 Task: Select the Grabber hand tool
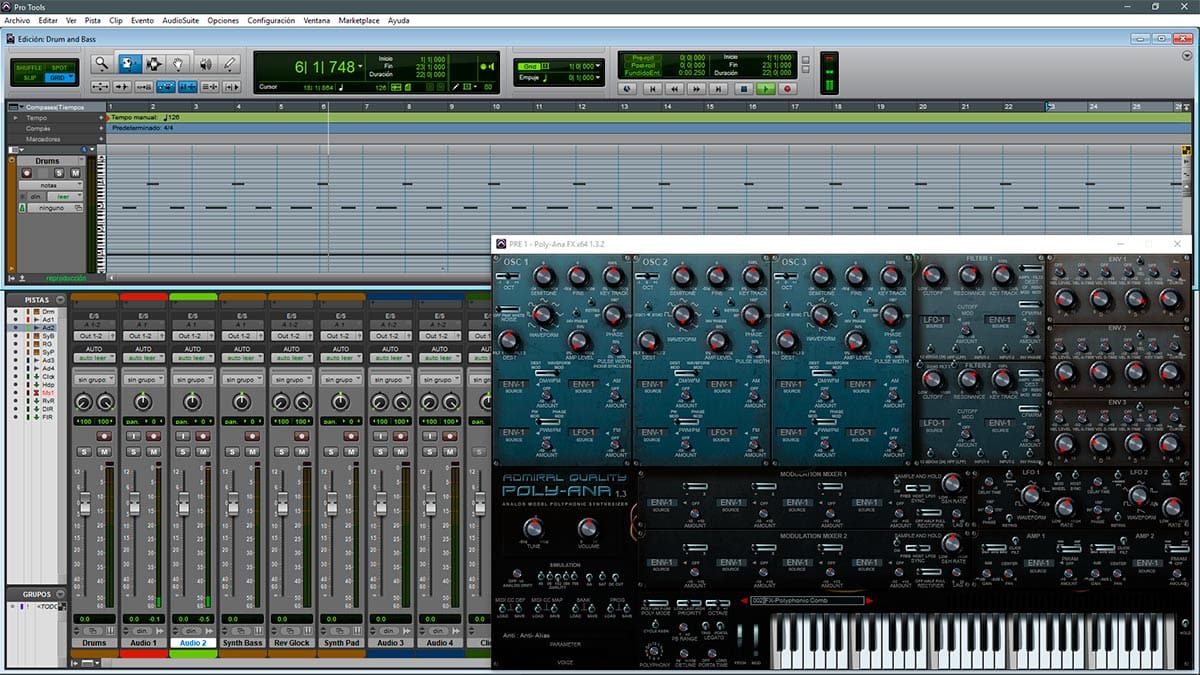point(178,63)
